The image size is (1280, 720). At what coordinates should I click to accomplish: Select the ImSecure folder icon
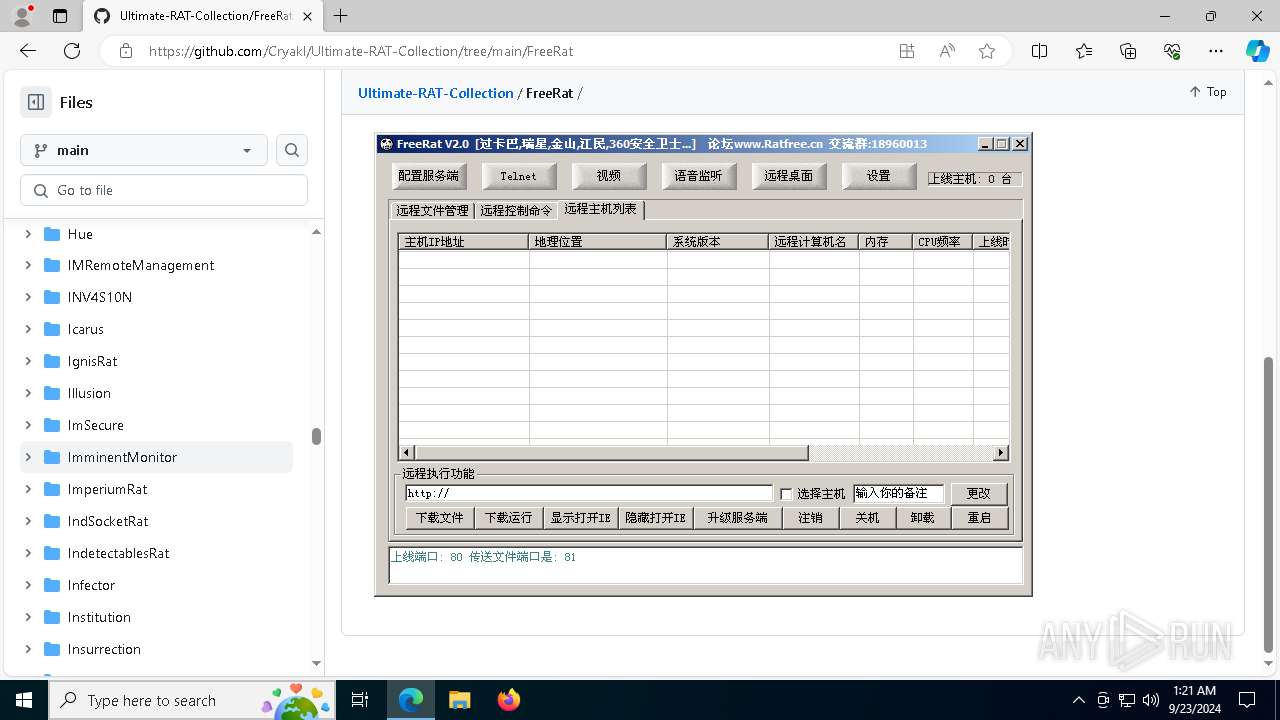click(52, 425)
